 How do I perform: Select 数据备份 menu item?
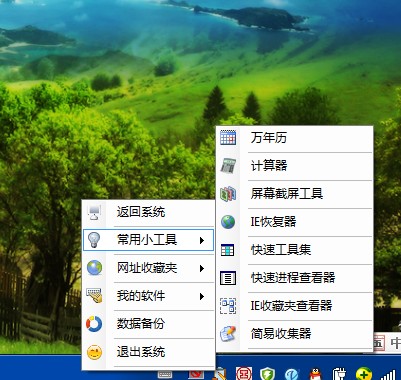pyautogui.click(x=148, y=324)
